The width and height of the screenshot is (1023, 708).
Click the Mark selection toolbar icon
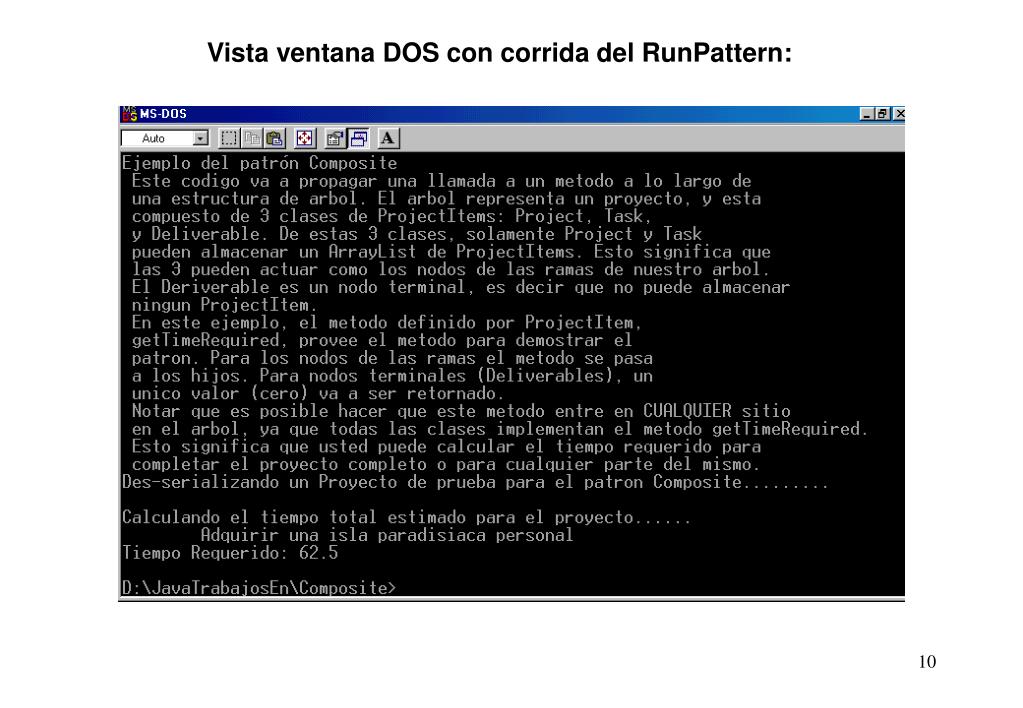tap(229, 138)
